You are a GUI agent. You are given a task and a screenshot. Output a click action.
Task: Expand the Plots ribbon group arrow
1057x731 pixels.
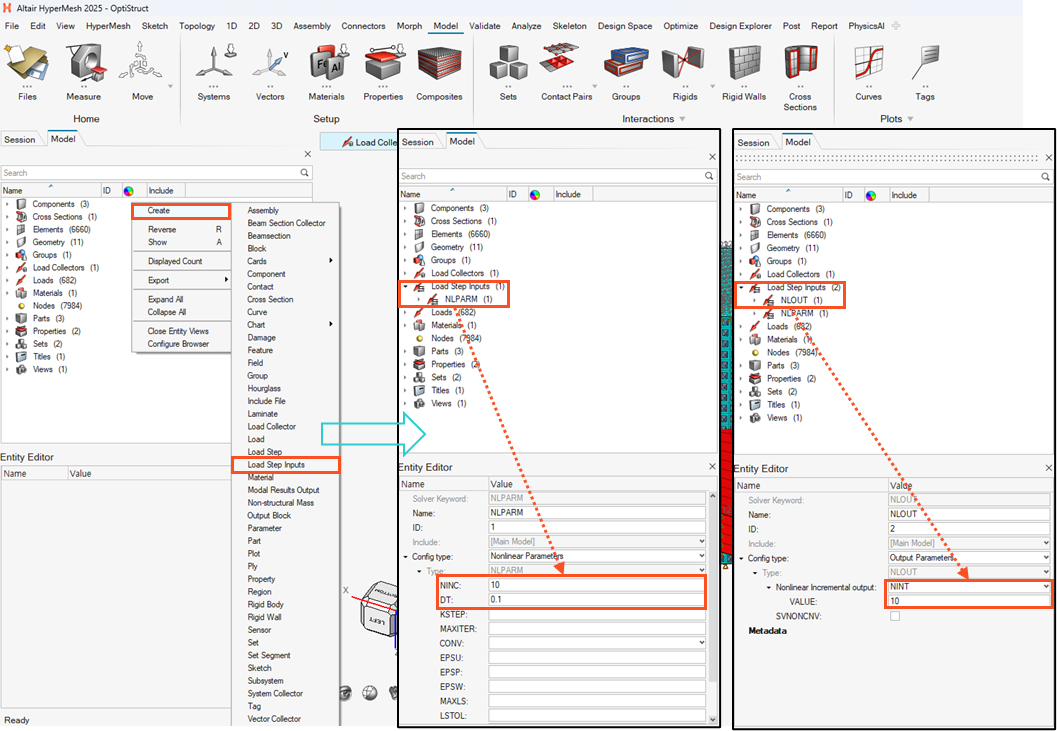(x=911, y=119)
